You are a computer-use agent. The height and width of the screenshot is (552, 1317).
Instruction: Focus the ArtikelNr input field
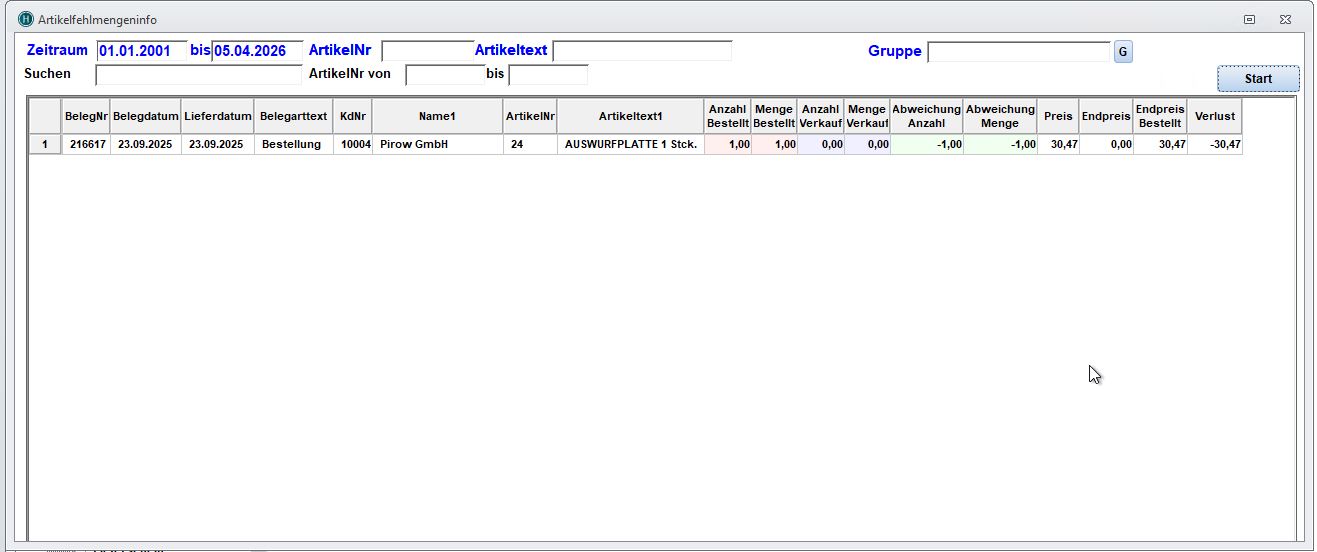(x=427, y=51)
